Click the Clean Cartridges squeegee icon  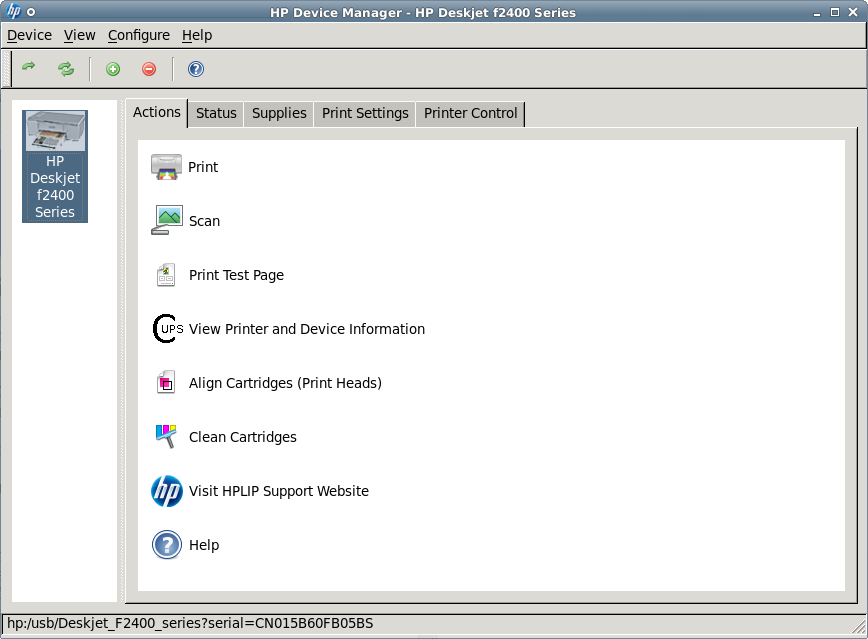[166, 436]
